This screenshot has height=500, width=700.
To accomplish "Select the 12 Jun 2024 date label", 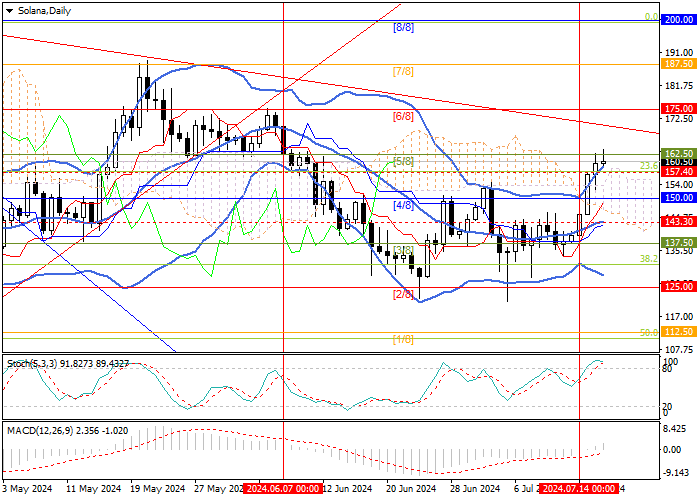I will click(347, 488).
